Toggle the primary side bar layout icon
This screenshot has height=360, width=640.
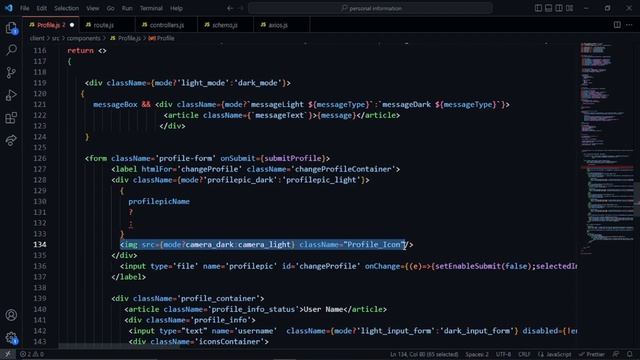(538, 8)
